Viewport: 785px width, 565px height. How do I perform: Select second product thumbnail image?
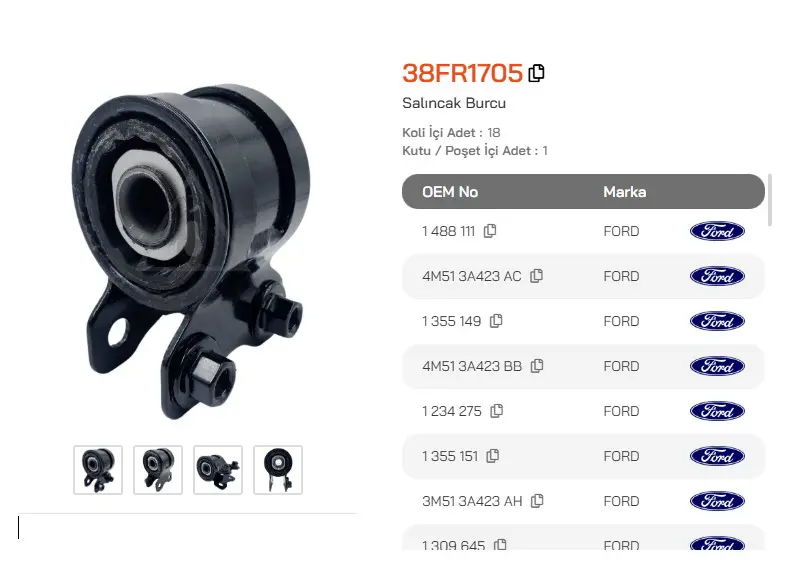pos(158,470)
